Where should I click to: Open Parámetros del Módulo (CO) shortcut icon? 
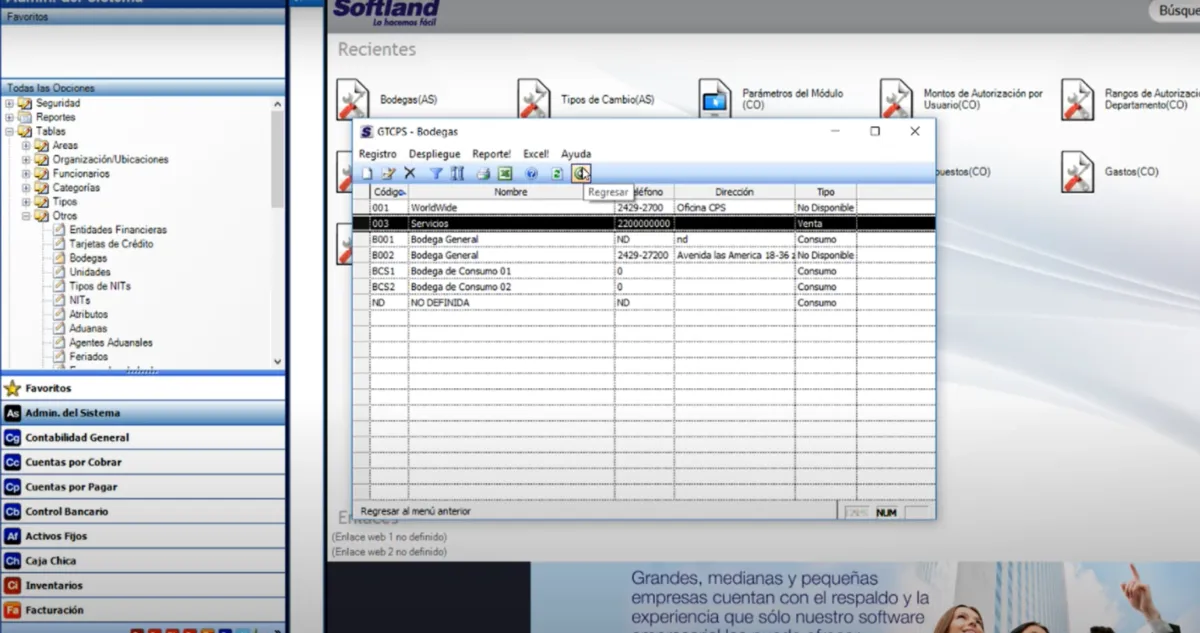[x=715, y=99]
